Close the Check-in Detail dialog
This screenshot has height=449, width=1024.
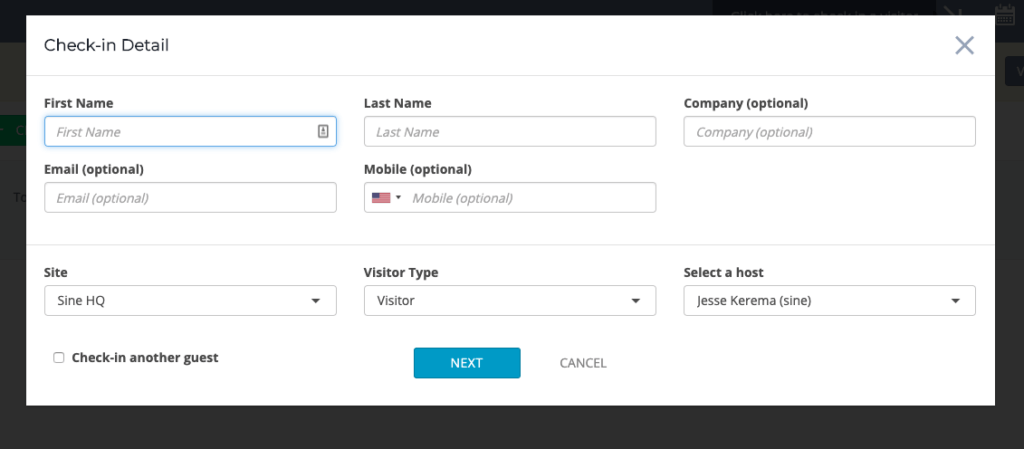tap(964, 45)
